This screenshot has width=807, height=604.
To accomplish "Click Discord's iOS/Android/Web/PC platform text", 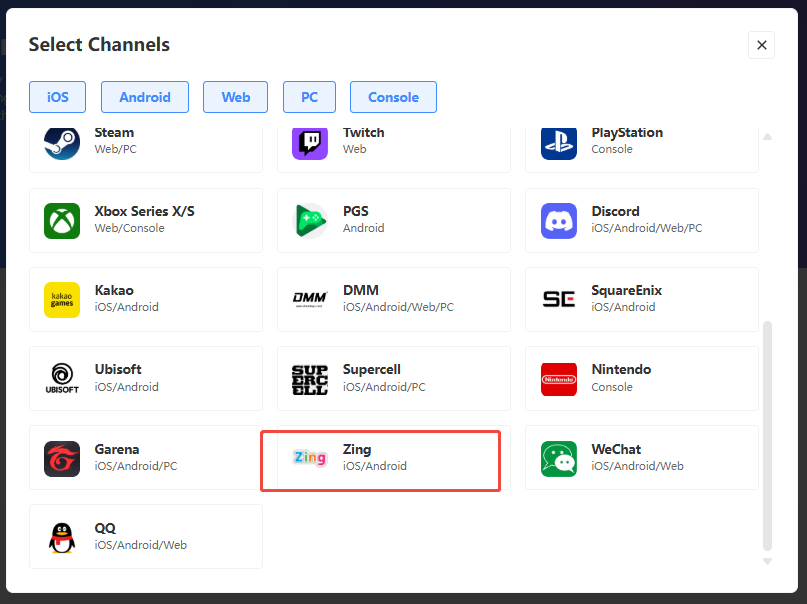I will pos(646,228).
